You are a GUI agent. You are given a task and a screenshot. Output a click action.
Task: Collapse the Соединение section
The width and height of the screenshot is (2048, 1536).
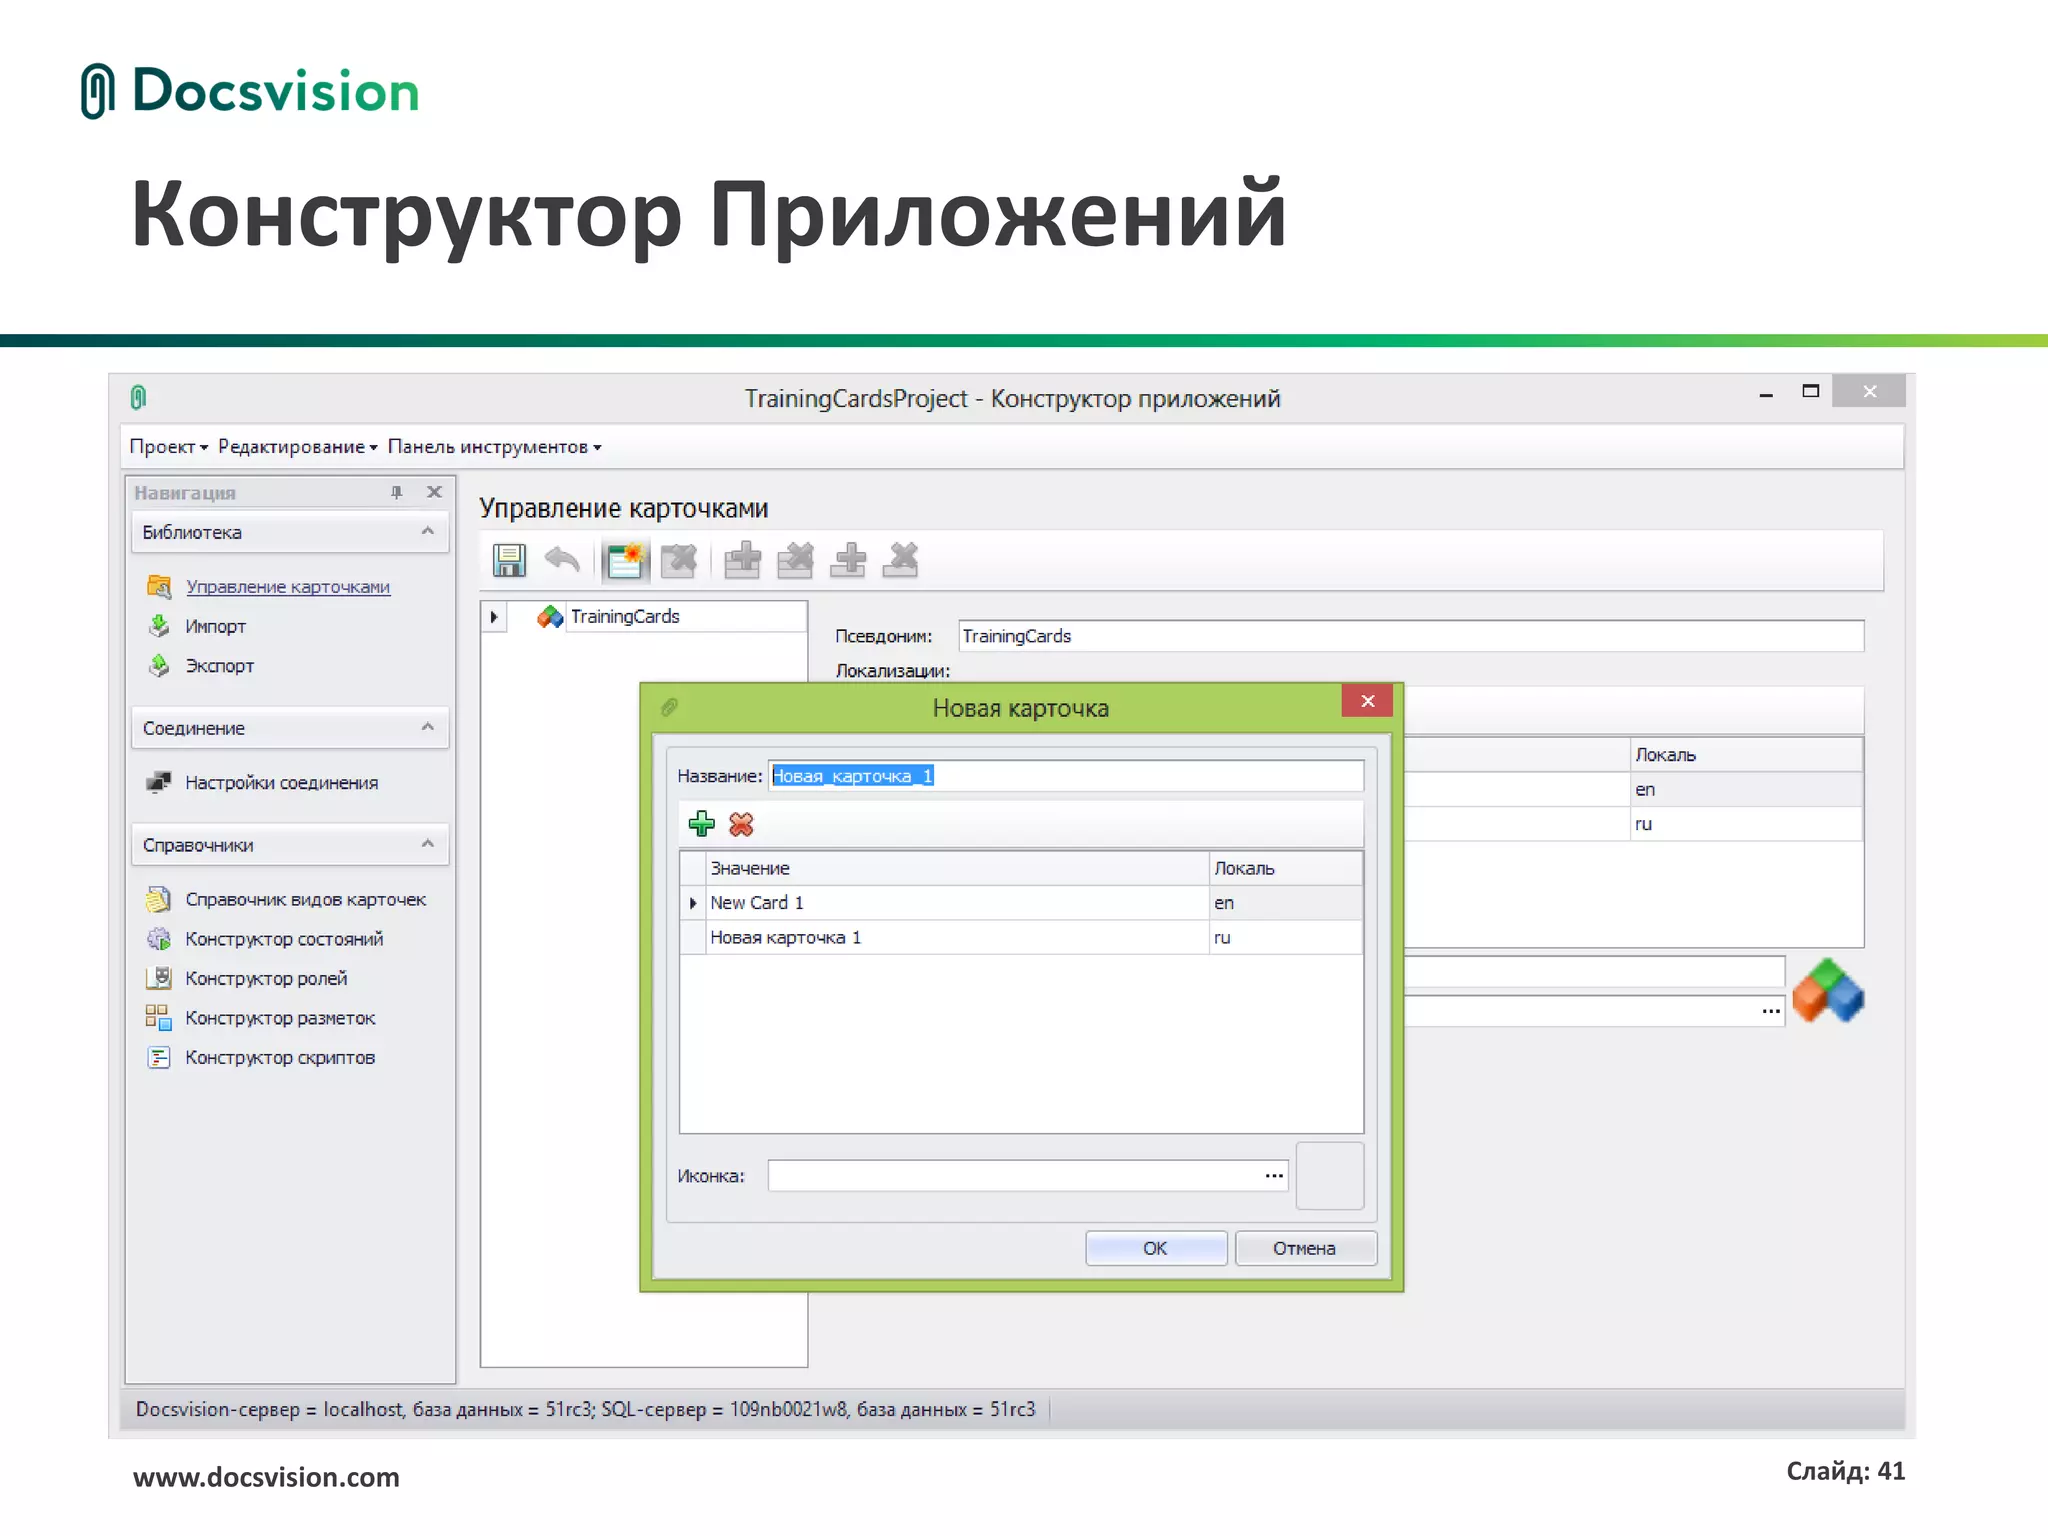428,727
